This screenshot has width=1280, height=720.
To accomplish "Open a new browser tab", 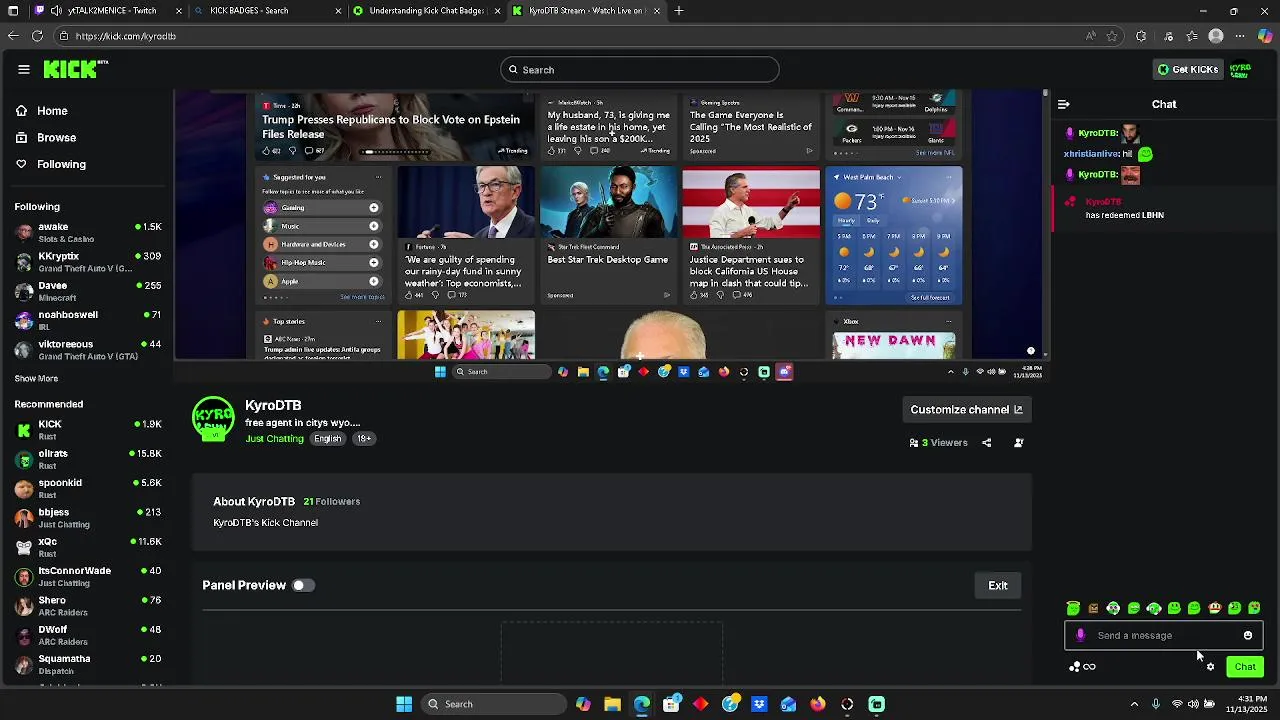I will point(679,11).
